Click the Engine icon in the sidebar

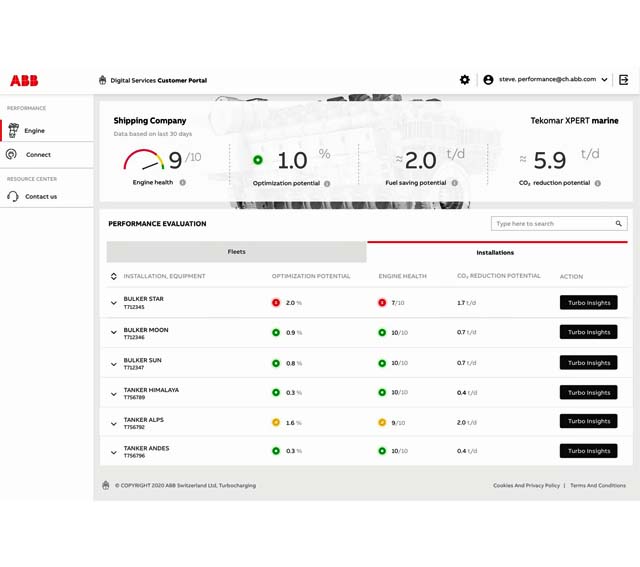13,130
